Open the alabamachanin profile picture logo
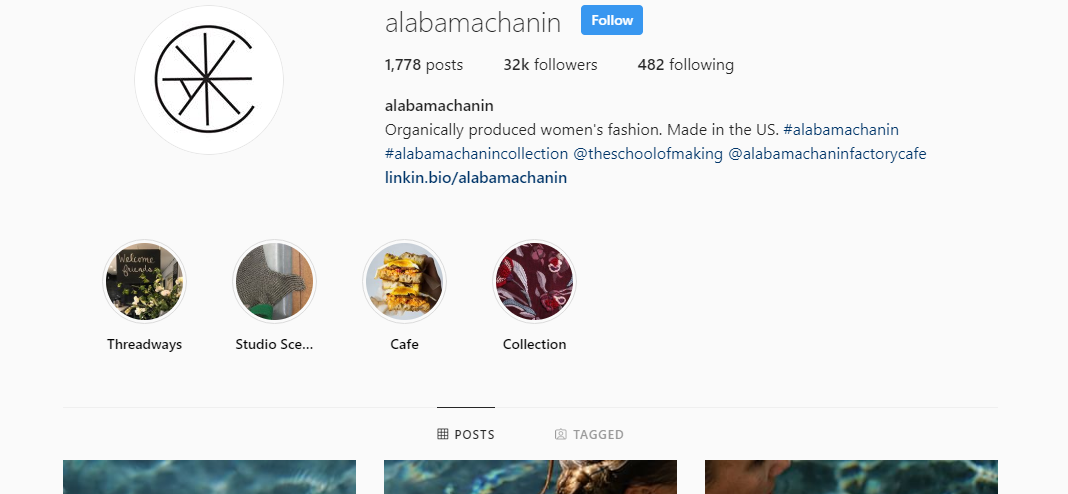 click(x=209, y=80)
